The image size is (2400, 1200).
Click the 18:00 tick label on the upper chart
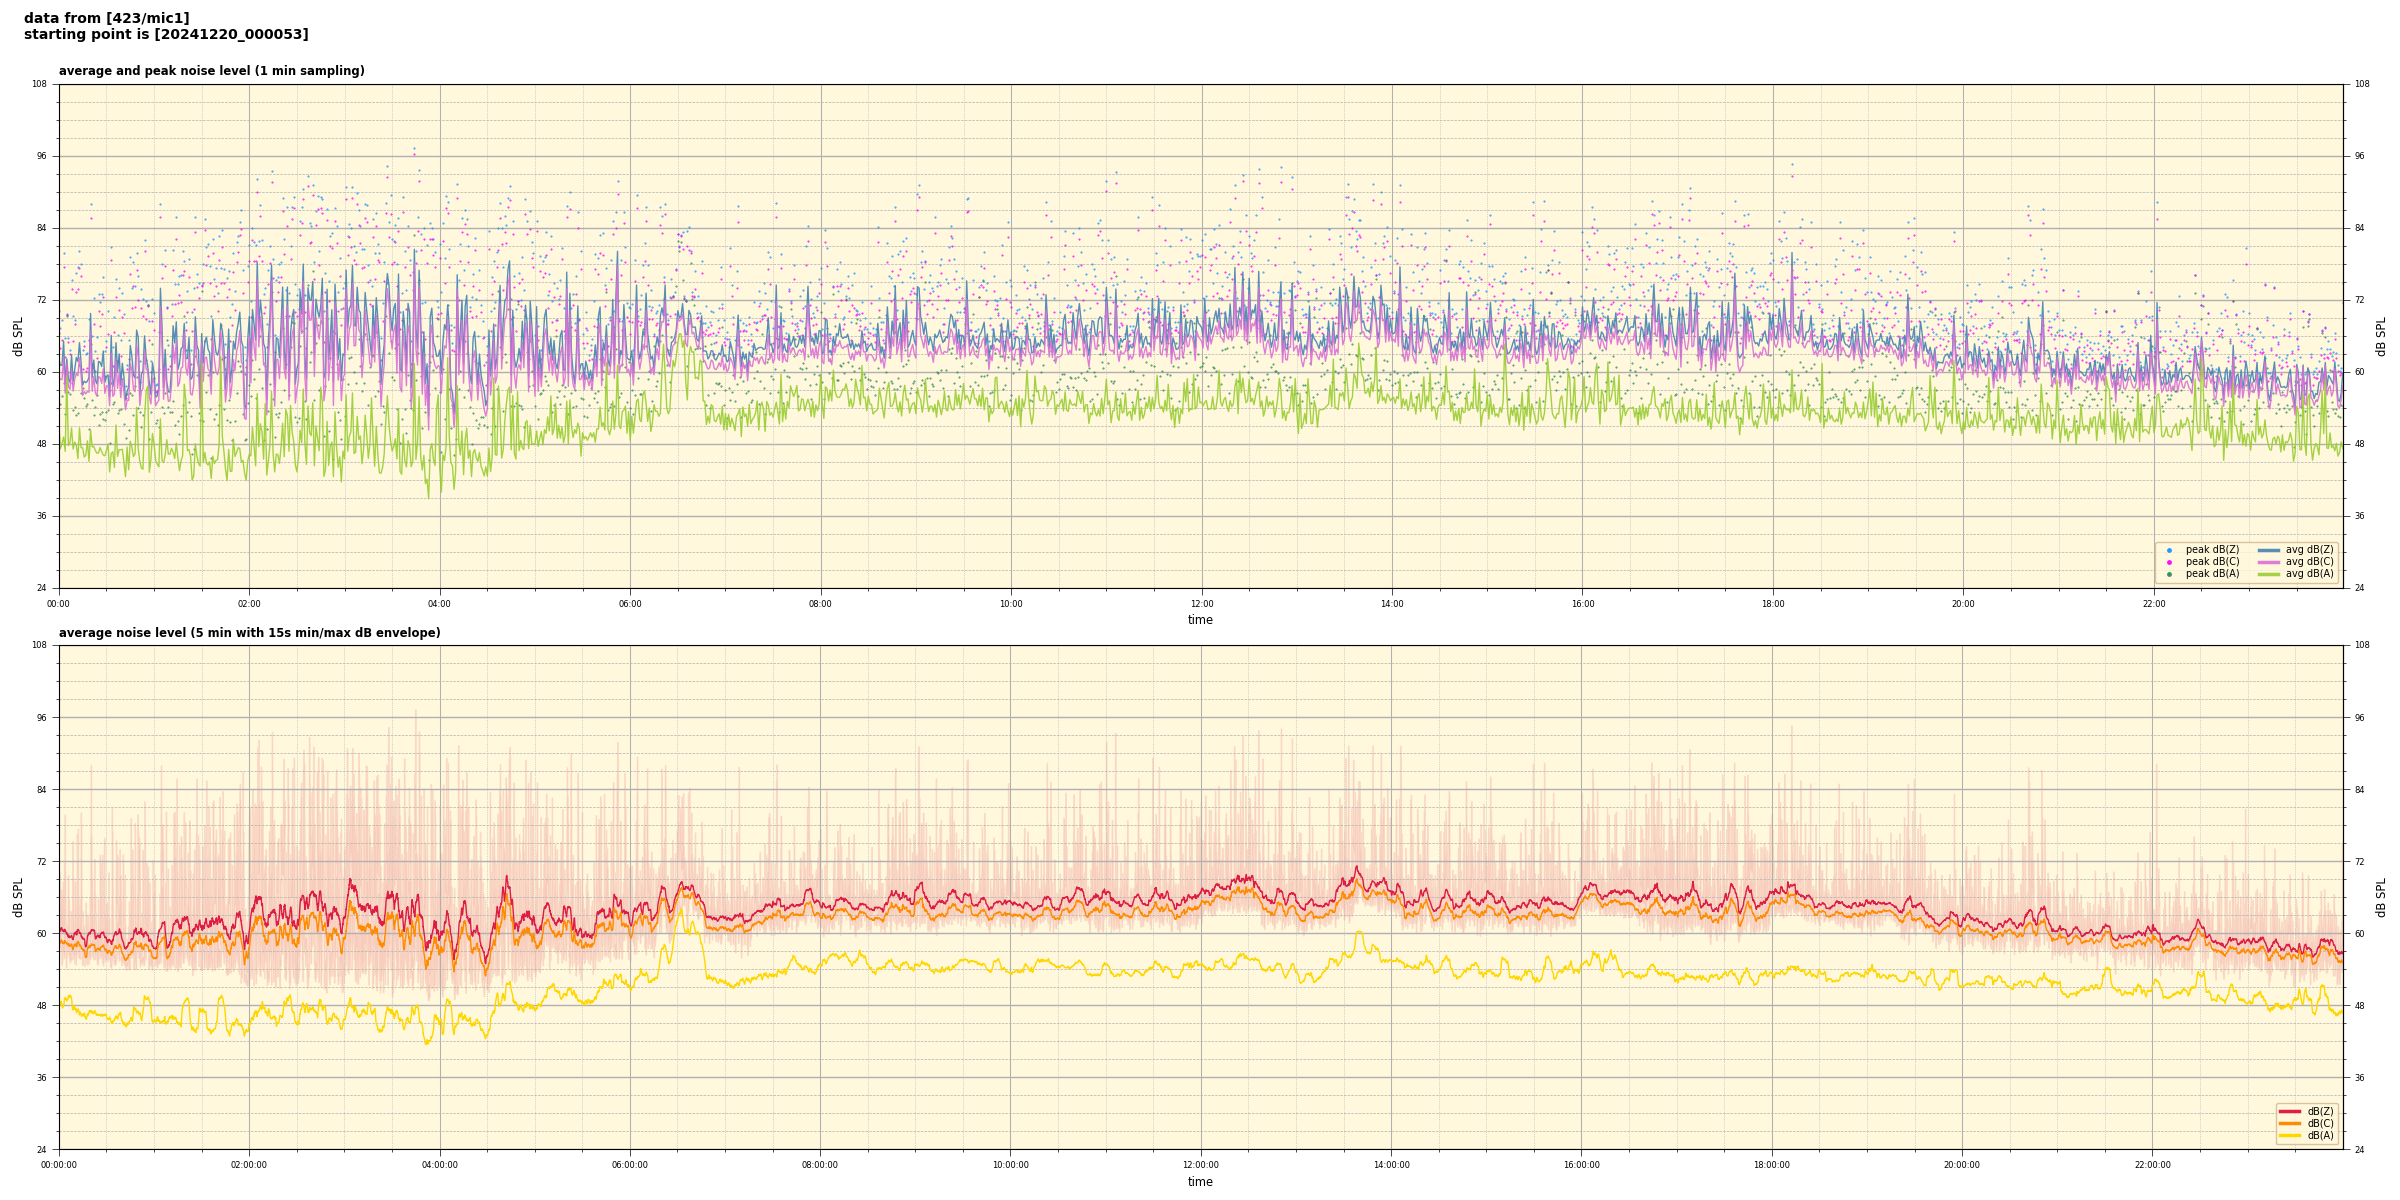tap(1772, 604)
